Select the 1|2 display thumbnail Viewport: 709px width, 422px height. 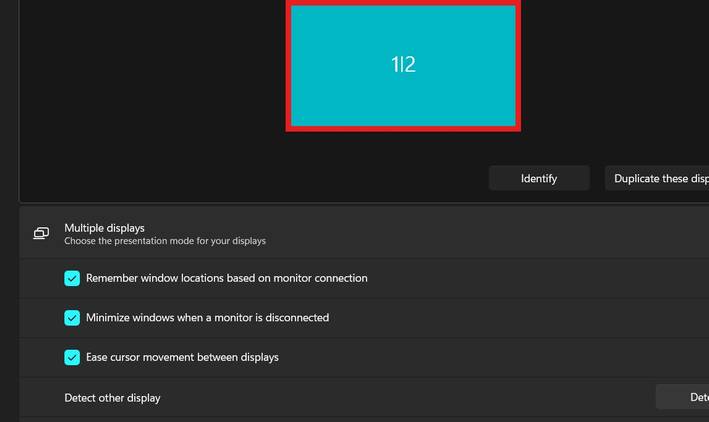point(403,66)
